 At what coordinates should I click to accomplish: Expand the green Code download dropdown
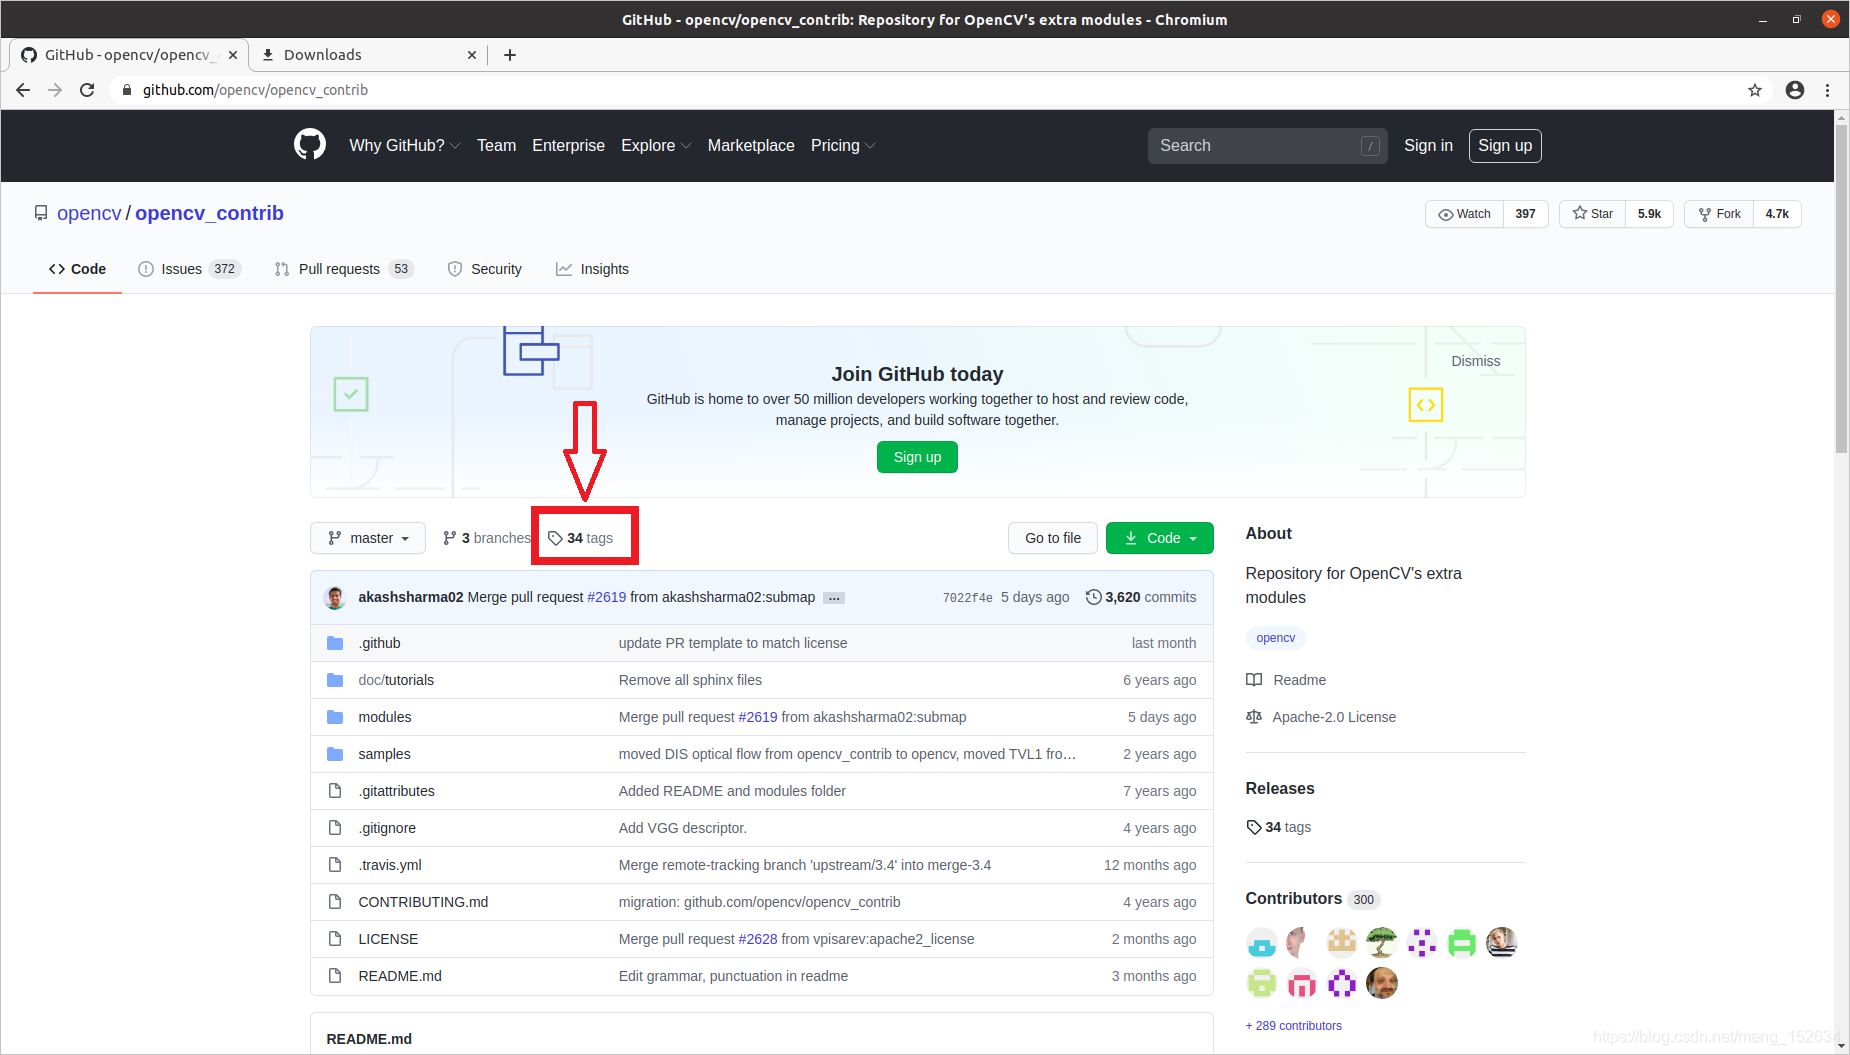coord(1160,538)
